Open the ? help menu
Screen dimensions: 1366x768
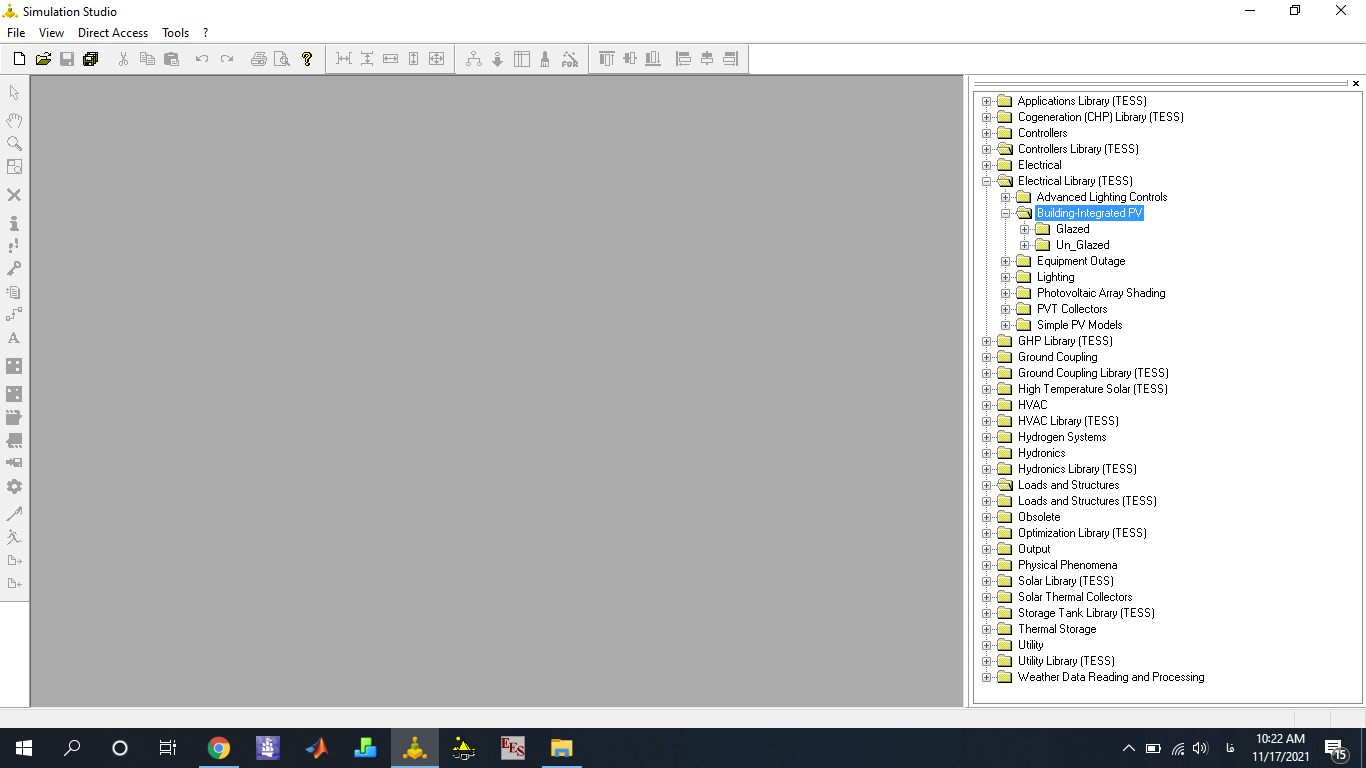[205, 33]
